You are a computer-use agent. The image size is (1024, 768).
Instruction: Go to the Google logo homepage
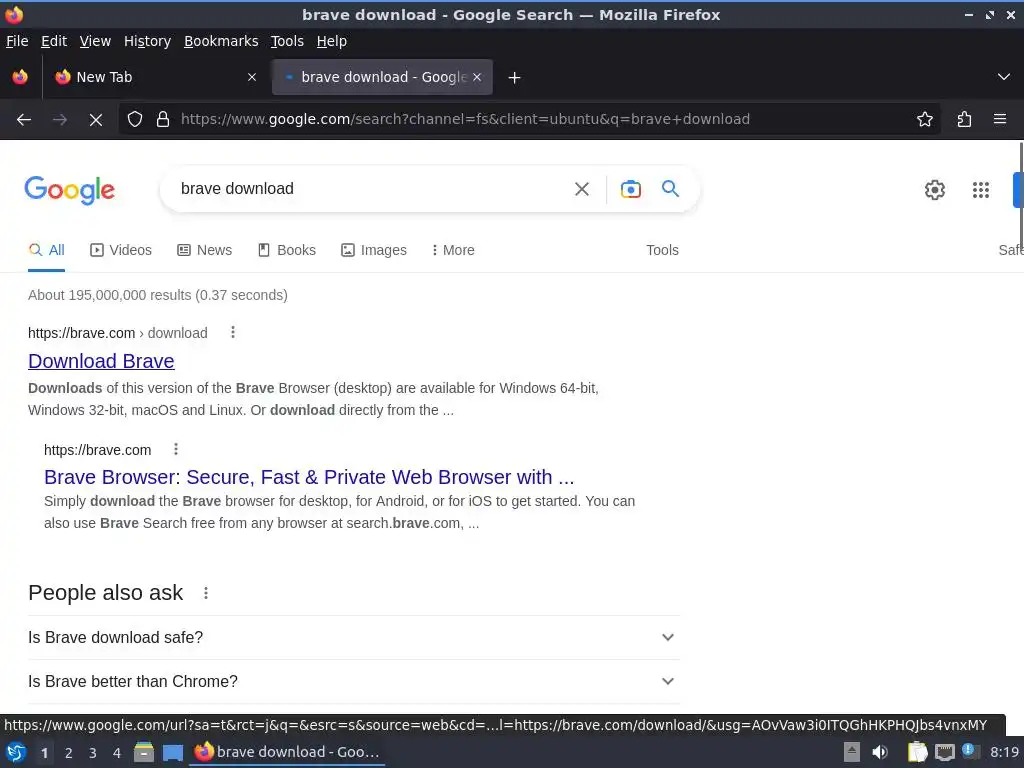(70, 190)
